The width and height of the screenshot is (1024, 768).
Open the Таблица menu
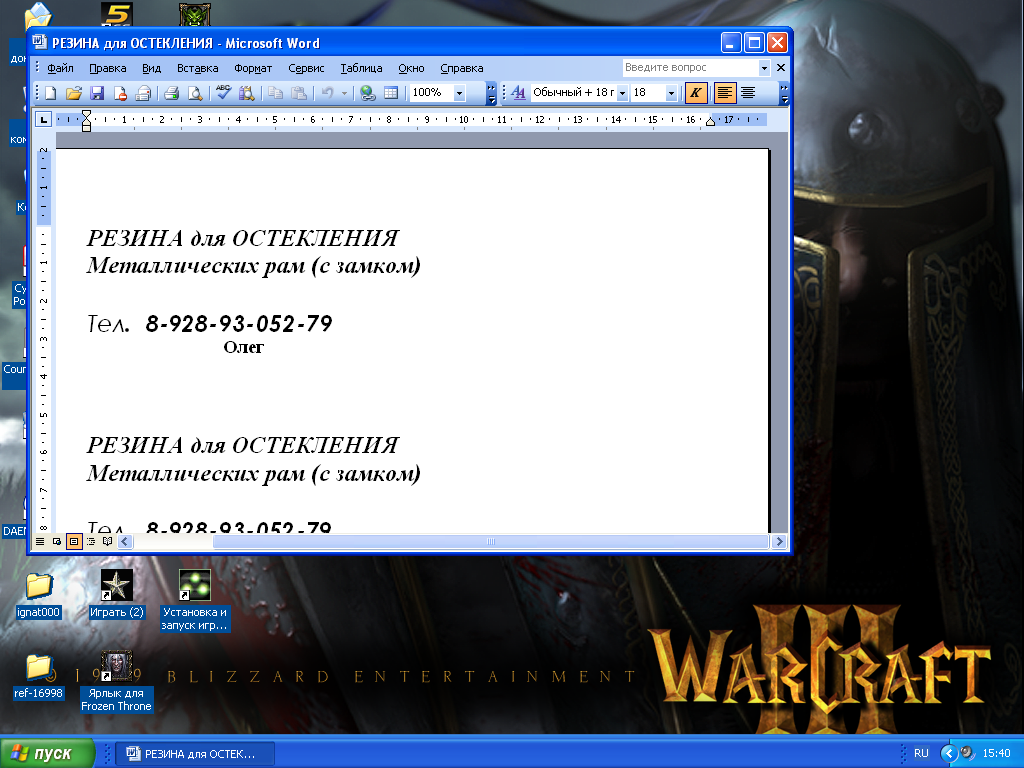click(x=361, y=69)
